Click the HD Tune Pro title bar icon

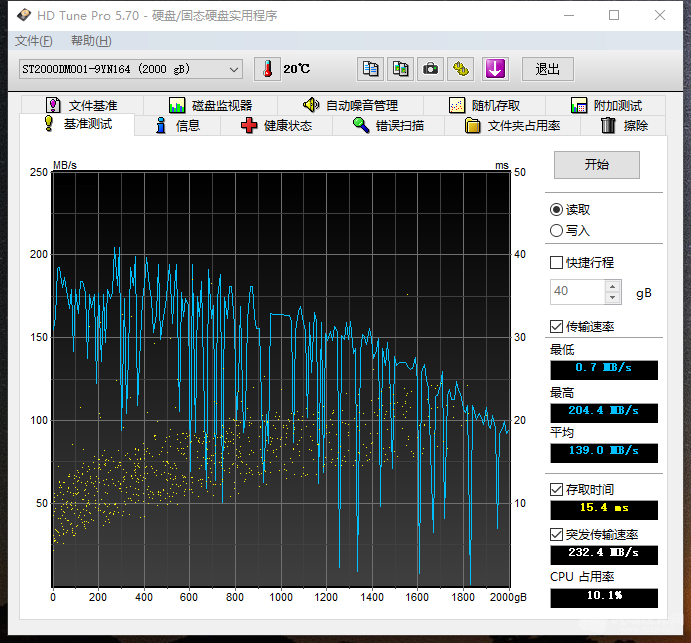pos(24,15)
